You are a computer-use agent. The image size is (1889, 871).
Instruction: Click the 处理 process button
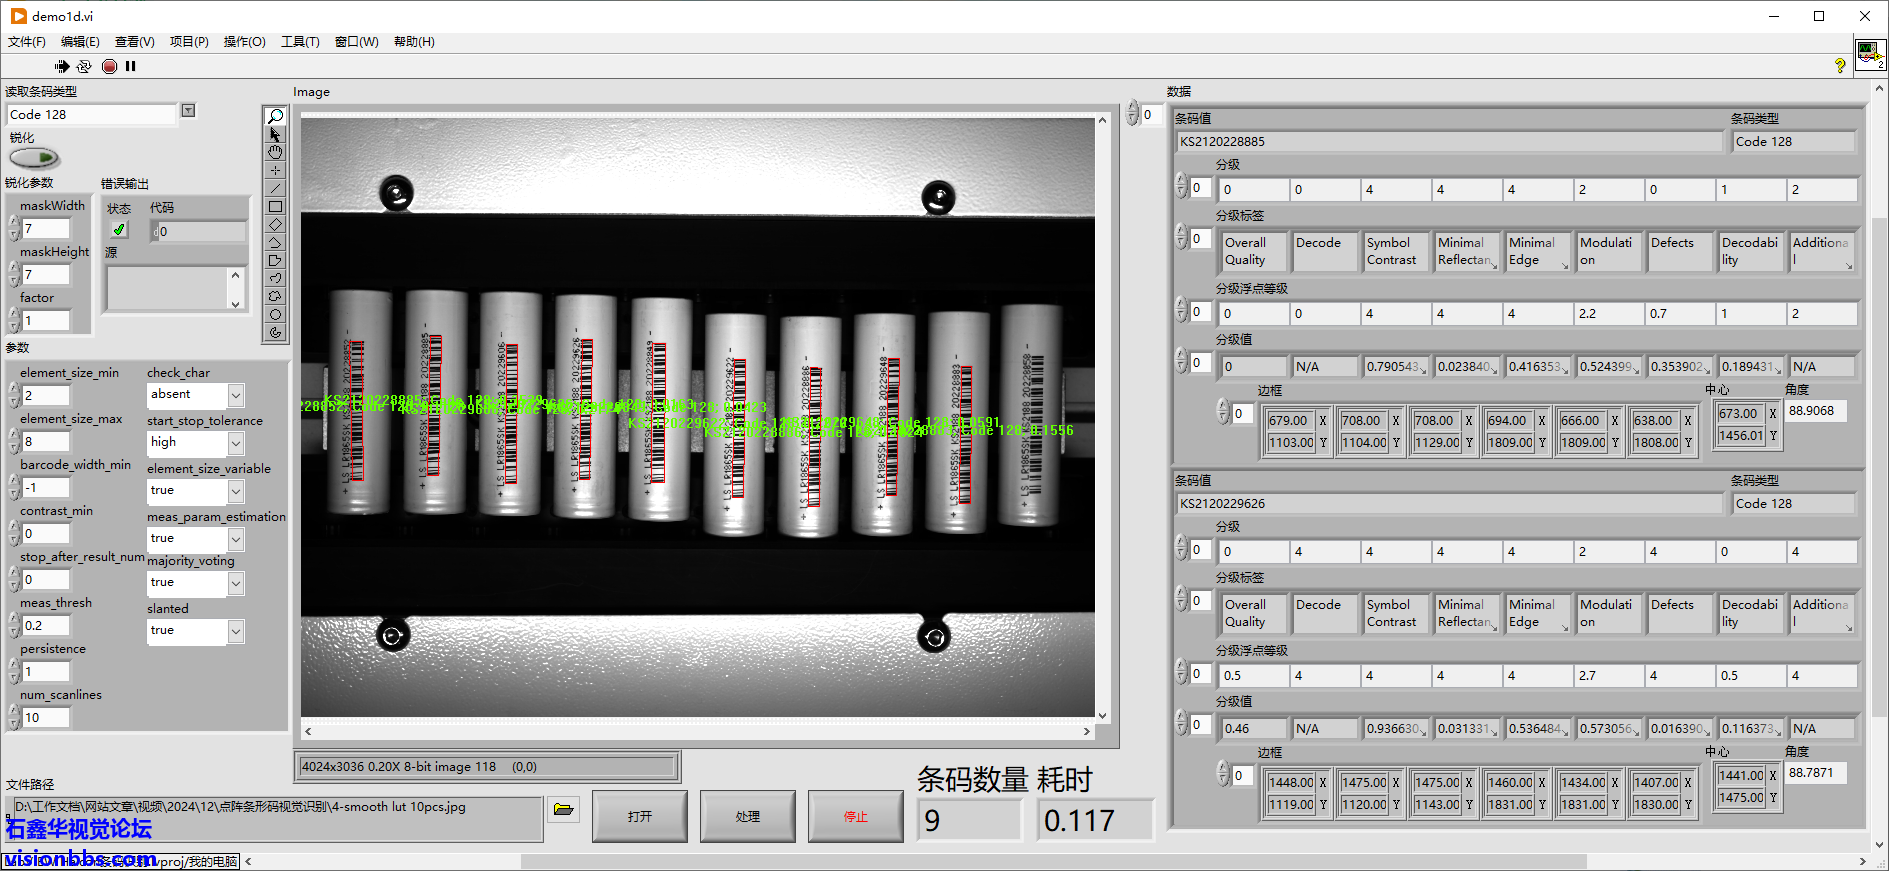[747, 817]
